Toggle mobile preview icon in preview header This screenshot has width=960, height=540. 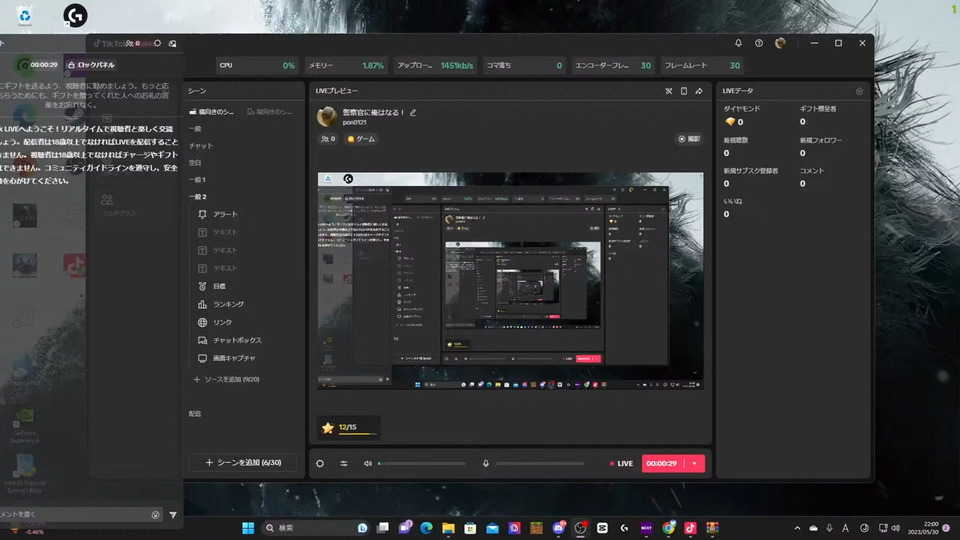pyautogui.click(x=684, y=91)
